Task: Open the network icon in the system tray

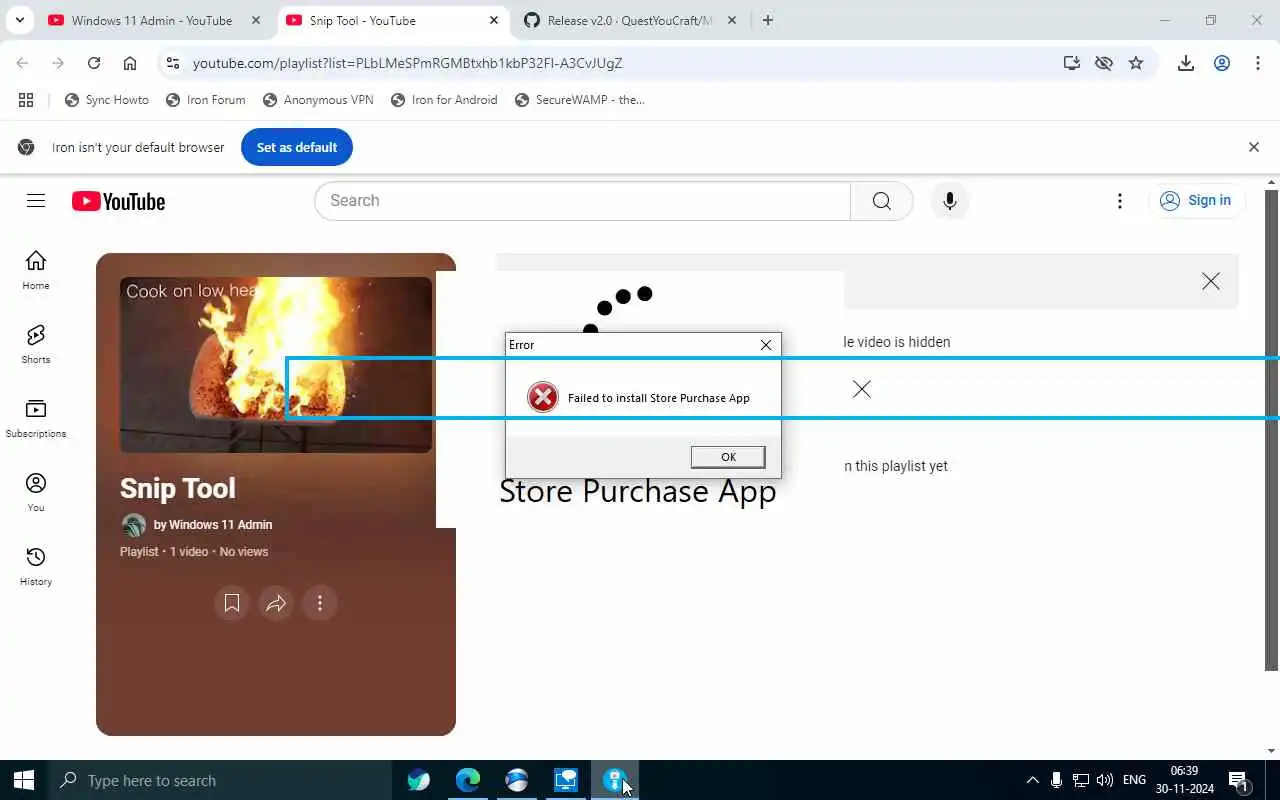Action: (1080, 780)
